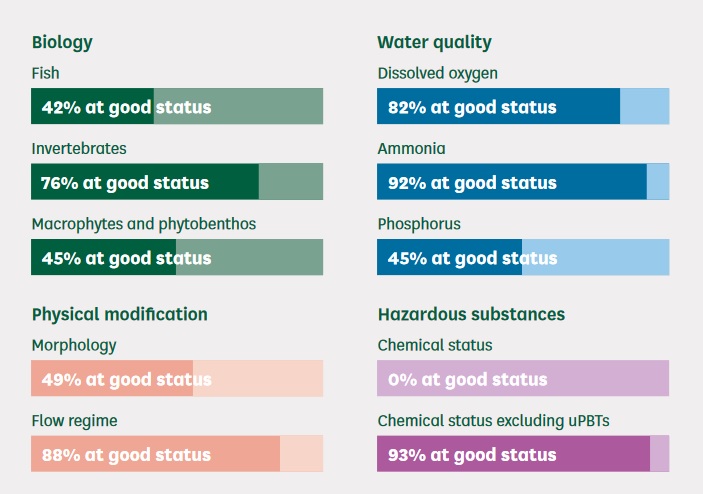The height and width of the screenshot is (494, 703).
Task: Select the Chemical status 0% bar
Action: point(523,378)
